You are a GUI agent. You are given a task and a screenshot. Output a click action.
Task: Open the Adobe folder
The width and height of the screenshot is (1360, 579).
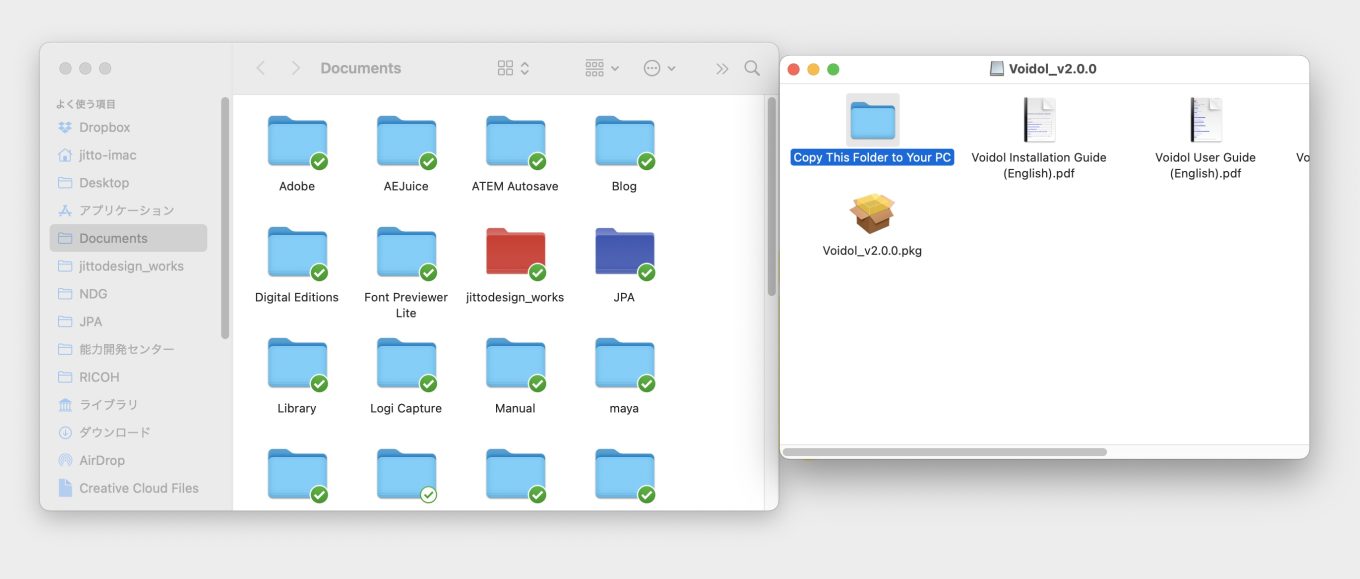click(297, 142)
